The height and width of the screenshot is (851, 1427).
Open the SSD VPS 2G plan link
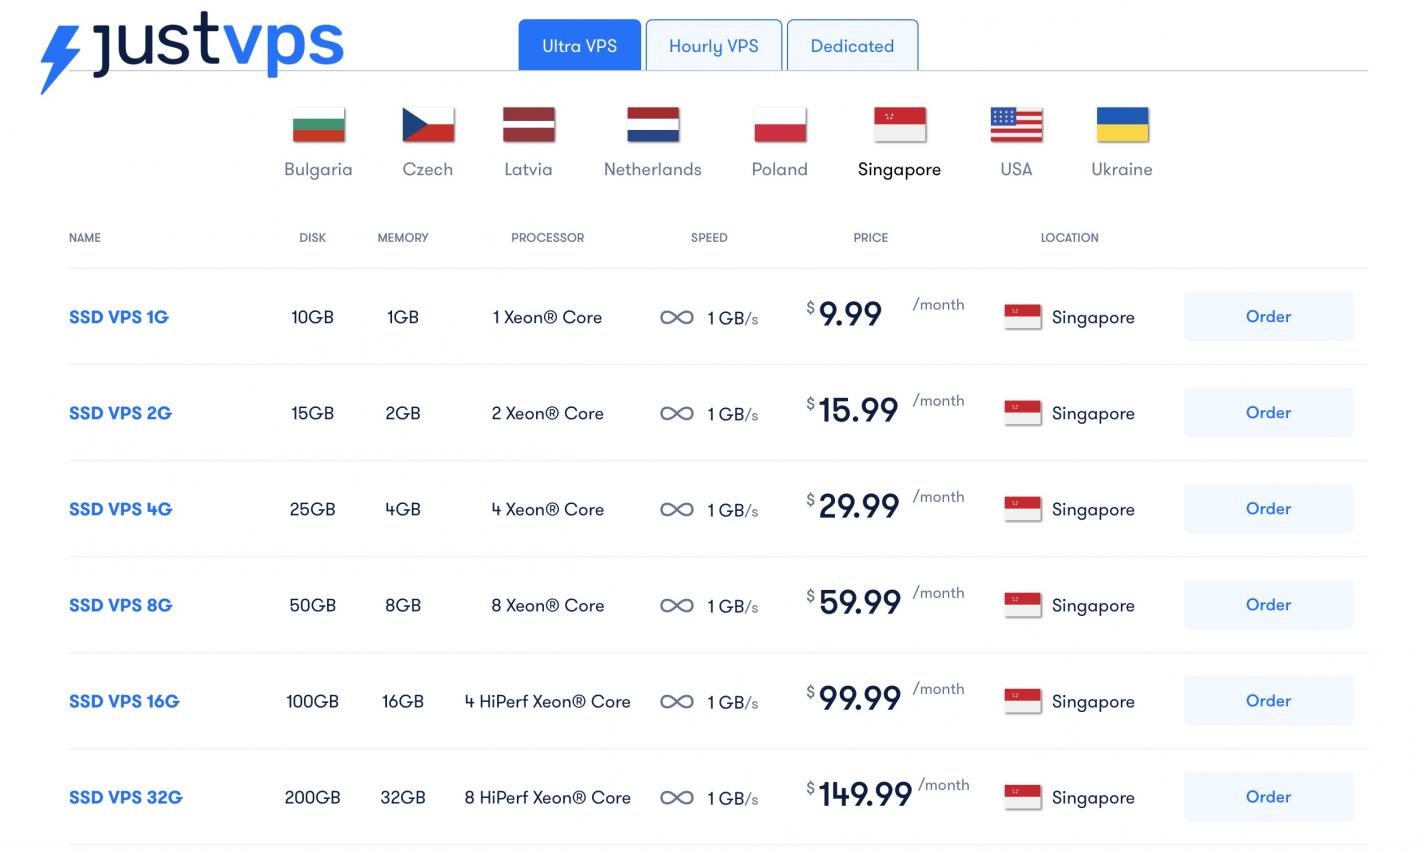(x=120, y=413)
